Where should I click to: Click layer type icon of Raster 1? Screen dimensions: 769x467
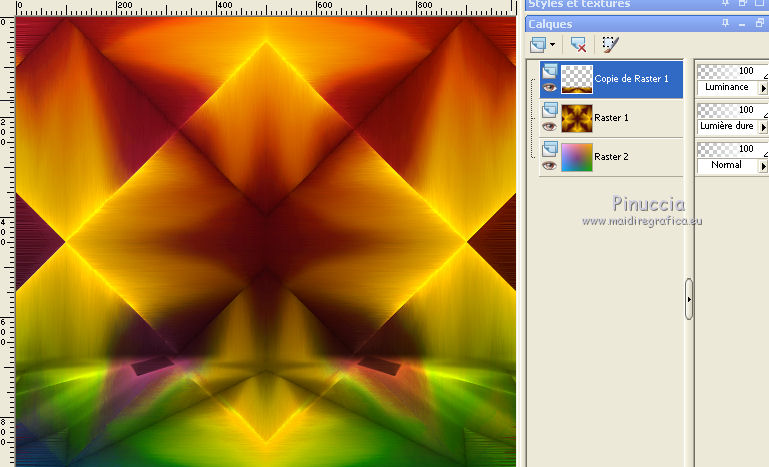click(550, 110)
